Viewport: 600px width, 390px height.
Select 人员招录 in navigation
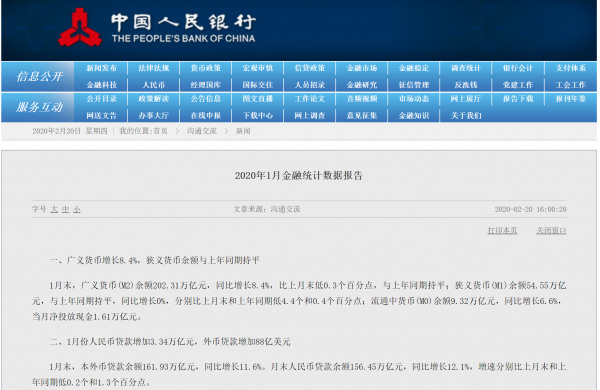pyautogui.click(x=310, y=85)
